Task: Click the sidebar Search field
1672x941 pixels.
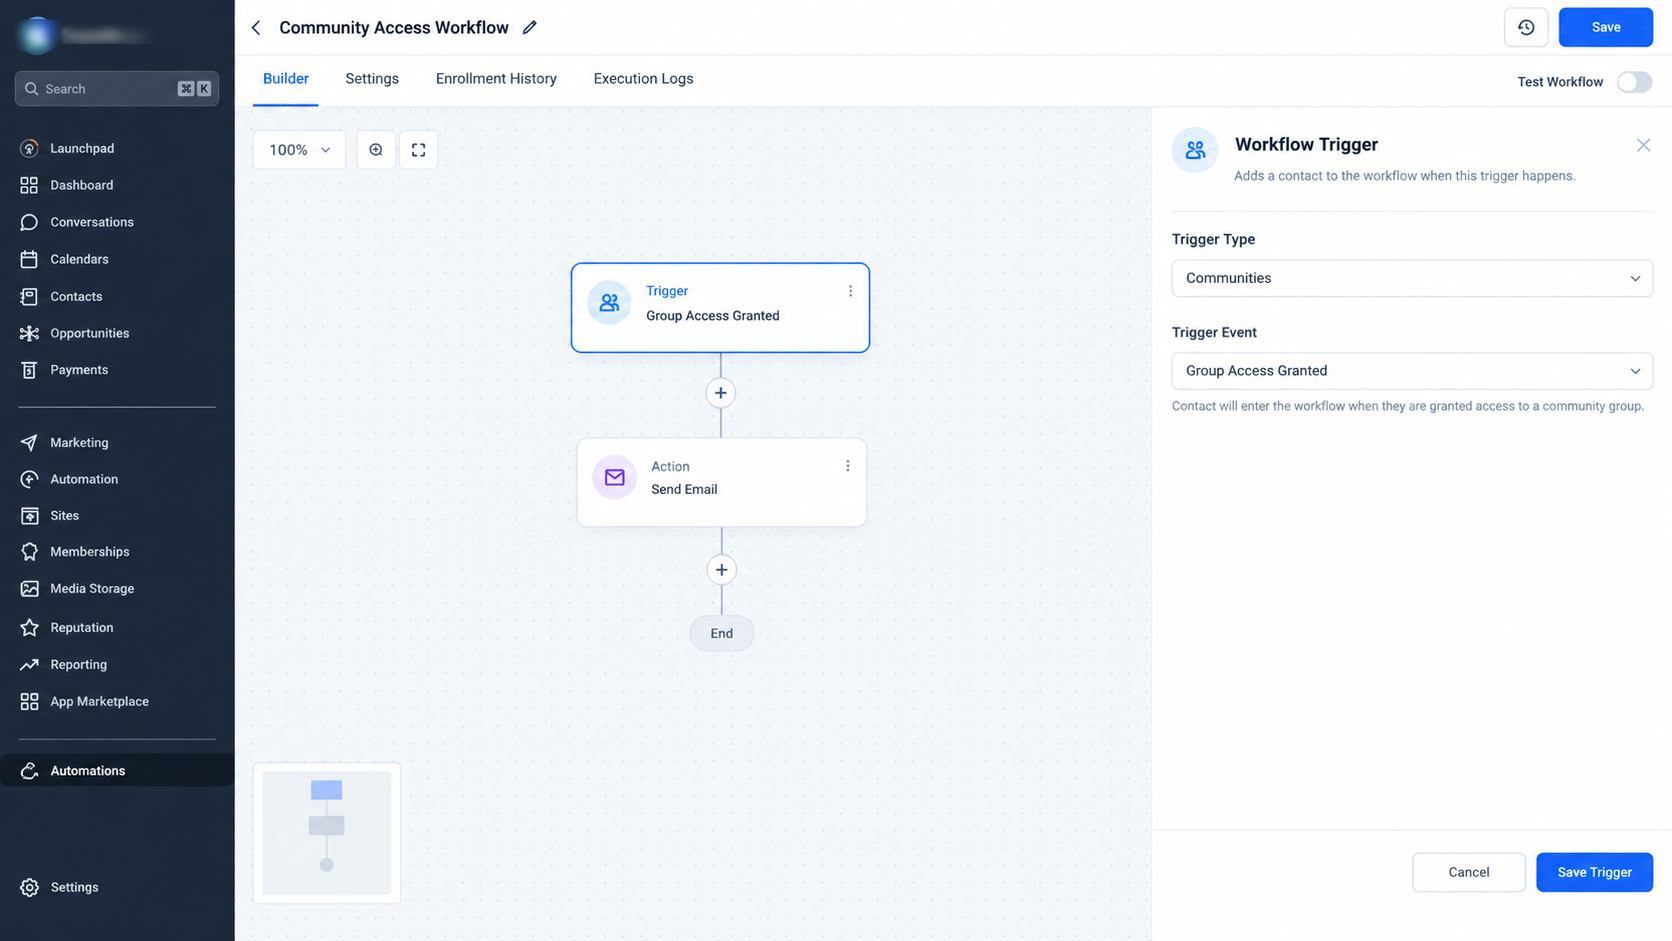Action: (x=117, y=89)
